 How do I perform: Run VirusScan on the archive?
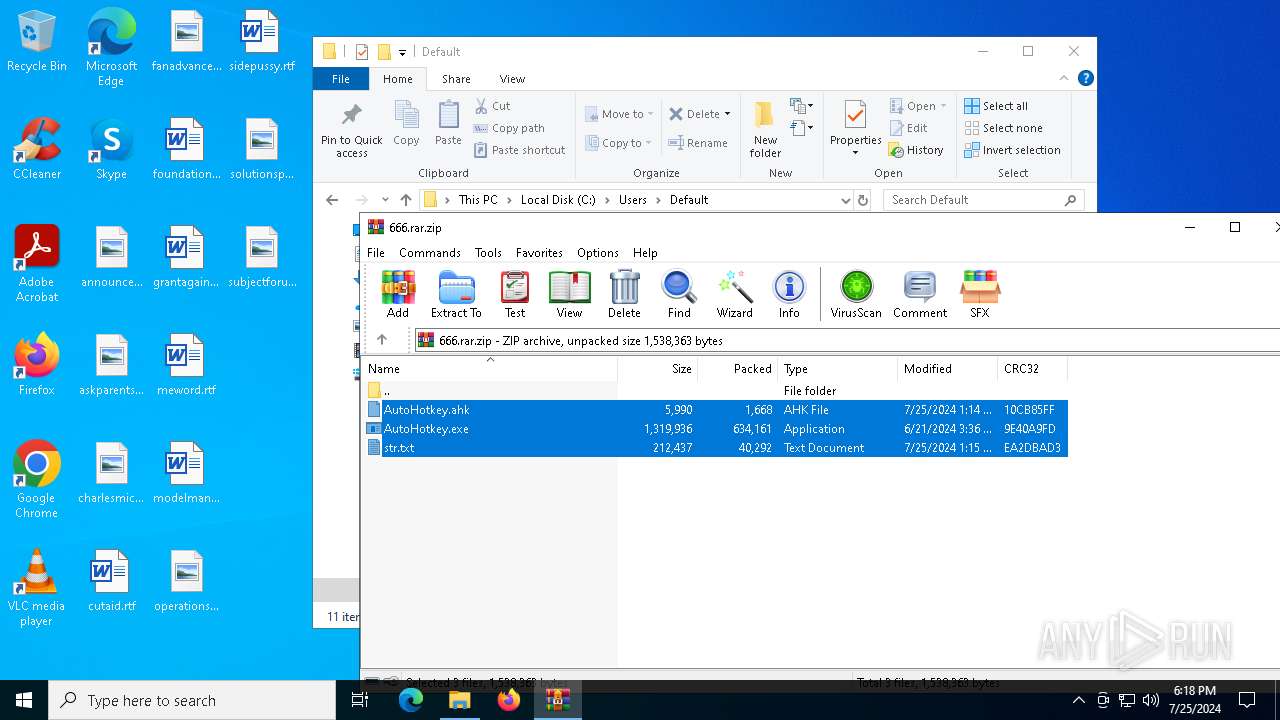click(x=856, y=294)
